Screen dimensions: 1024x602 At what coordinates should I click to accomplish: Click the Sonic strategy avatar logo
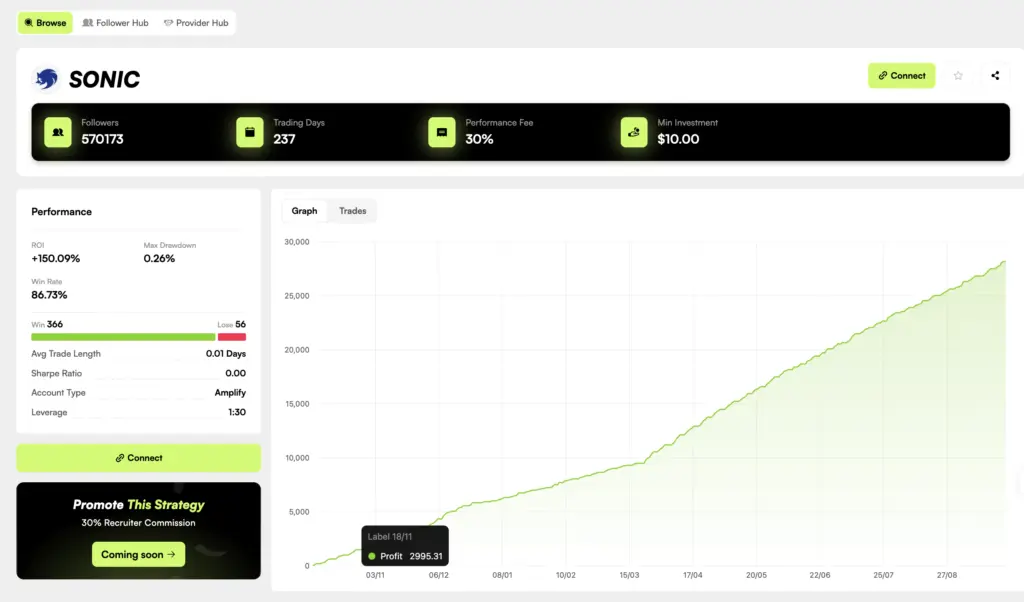tap(46, 79)
